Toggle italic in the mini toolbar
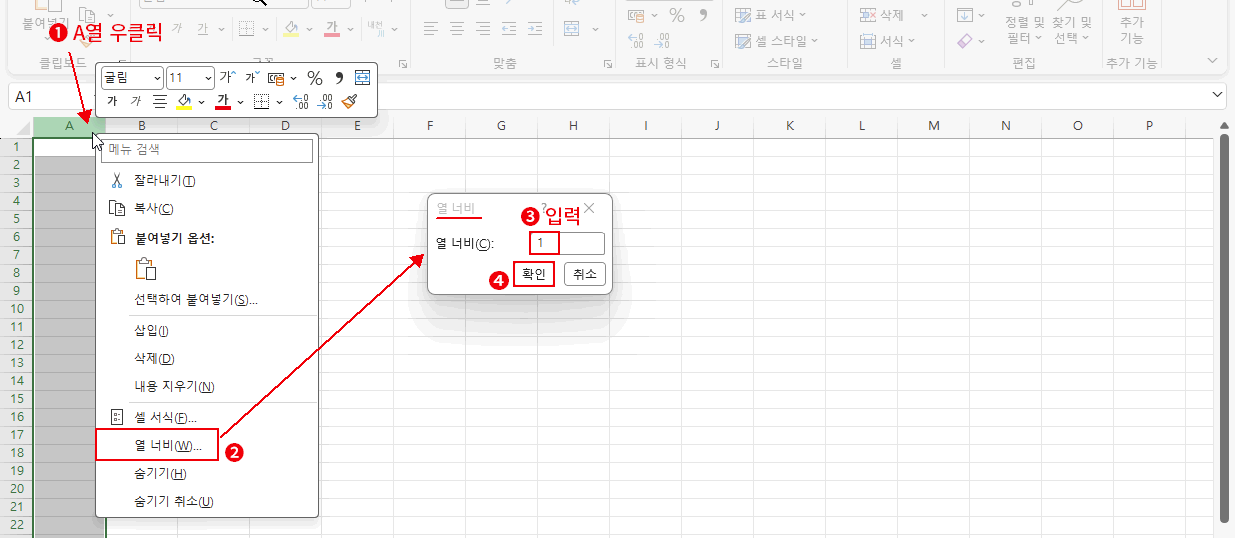1235x538 pixels. [x=135, y=101]
